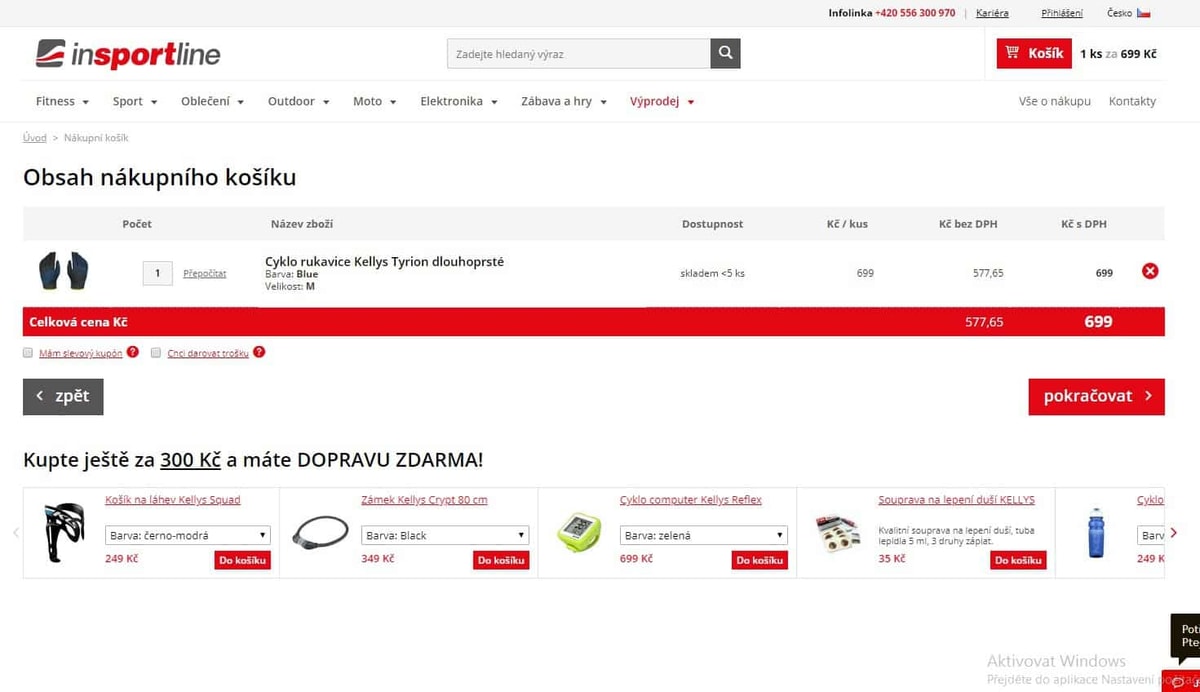Screen dimensions: 1200x692
Task: Add Cyklo computer Kellys Reflex to cart
Action: point(759,560)
